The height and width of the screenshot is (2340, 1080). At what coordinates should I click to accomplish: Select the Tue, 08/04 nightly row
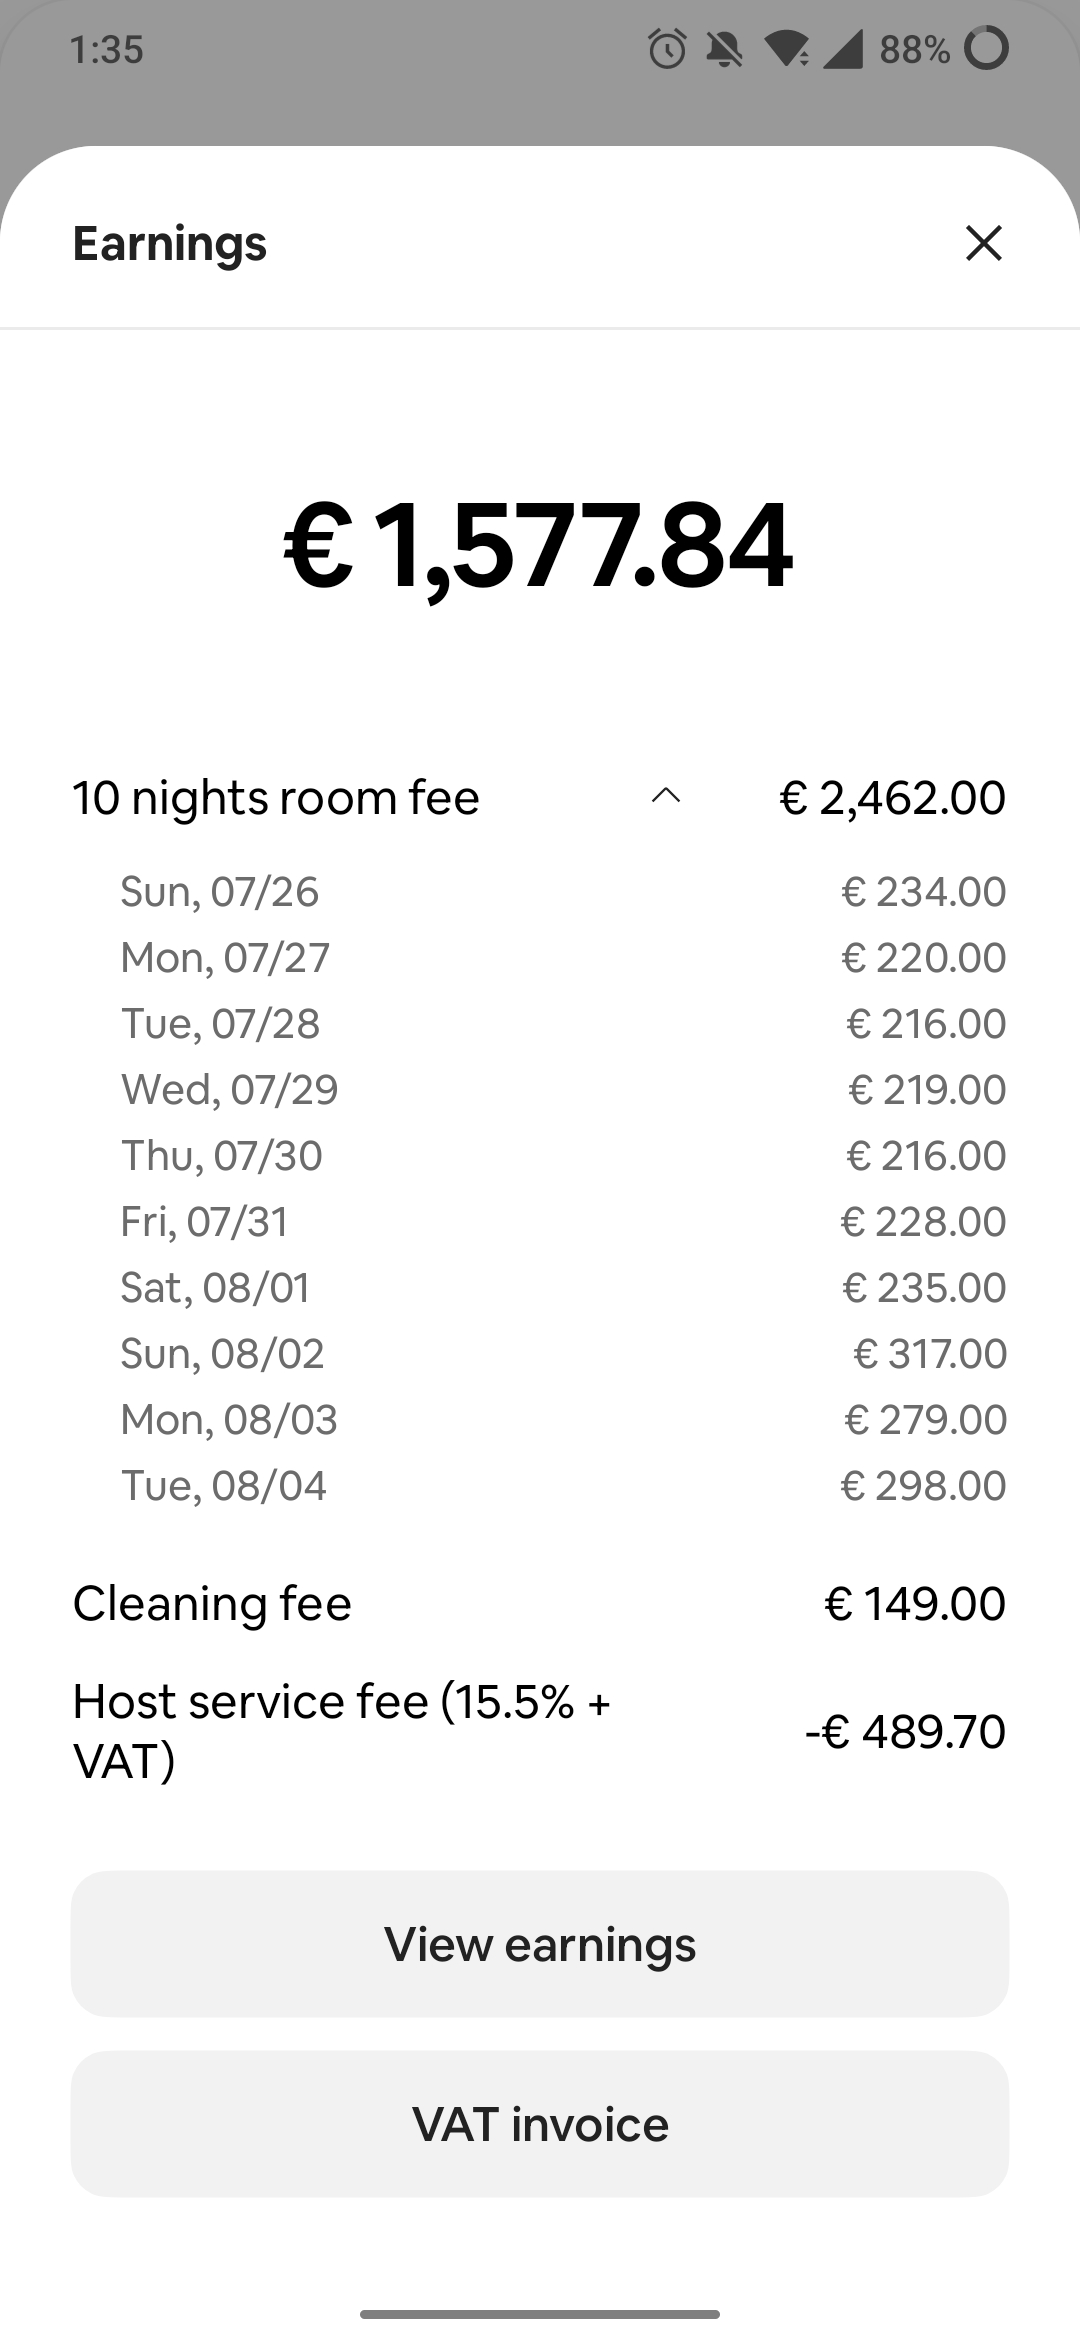[563, 1485]
